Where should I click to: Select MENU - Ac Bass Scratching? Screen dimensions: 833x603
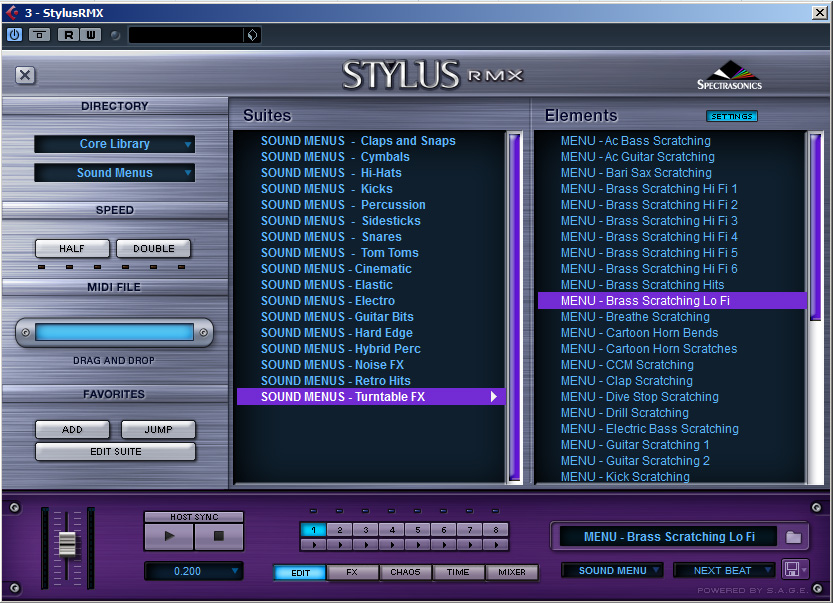tap(672, 141)
